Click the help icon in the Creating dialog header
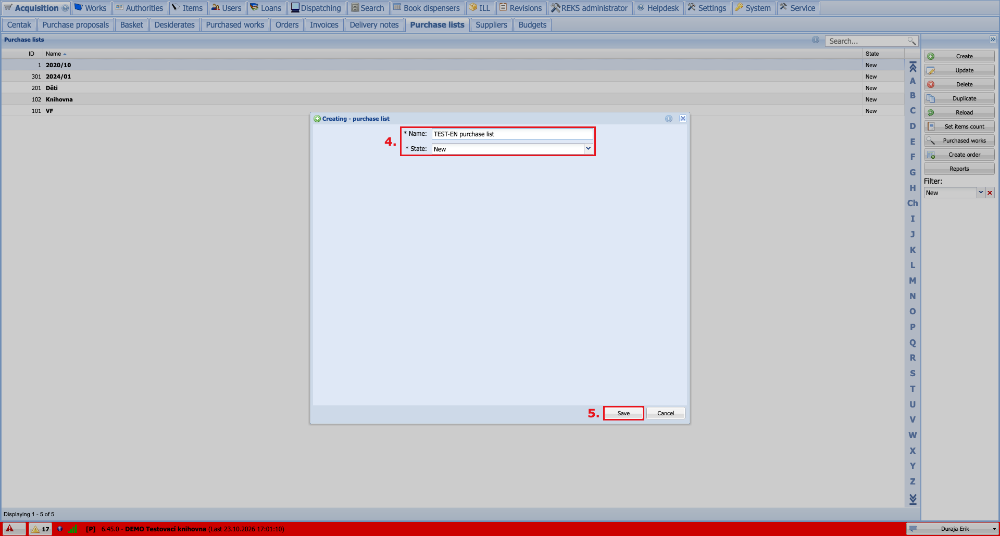The width and height of the screenshot is (1000, 536). pyautogui.click(x=669, y=119)
